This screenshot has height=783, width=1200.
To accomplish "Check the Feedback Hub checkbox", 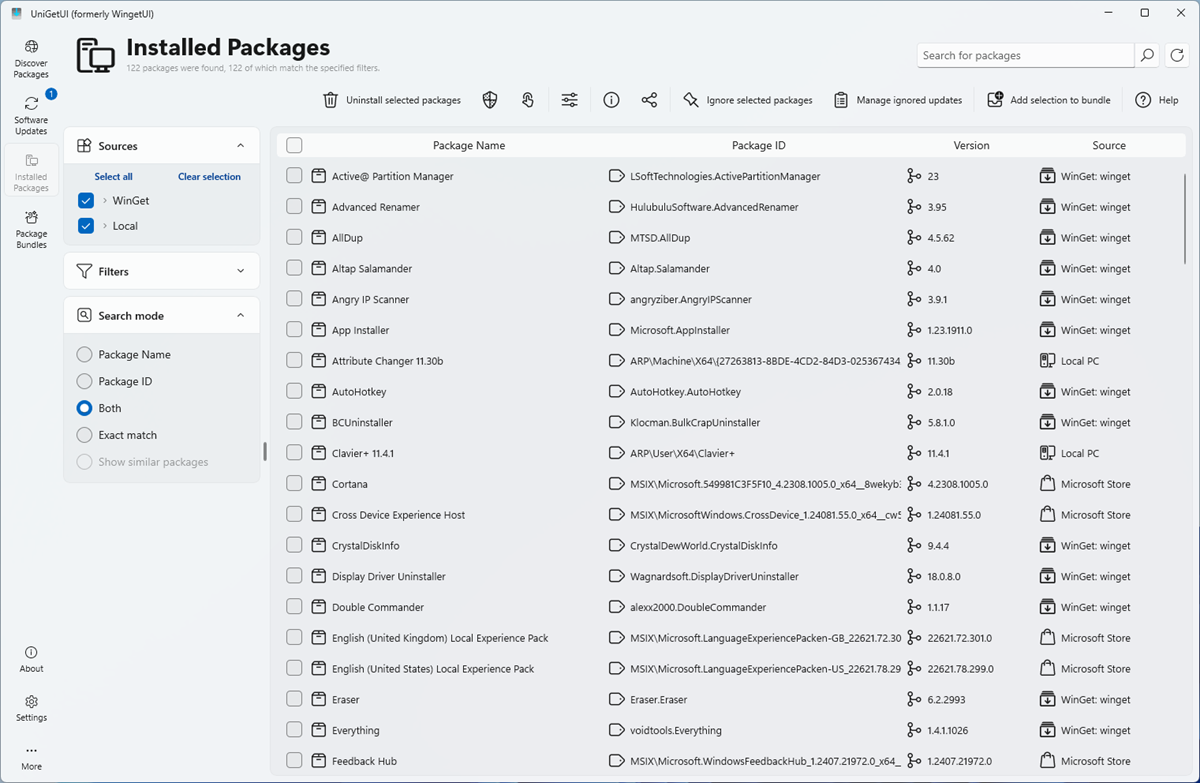I will pos(294,761).
